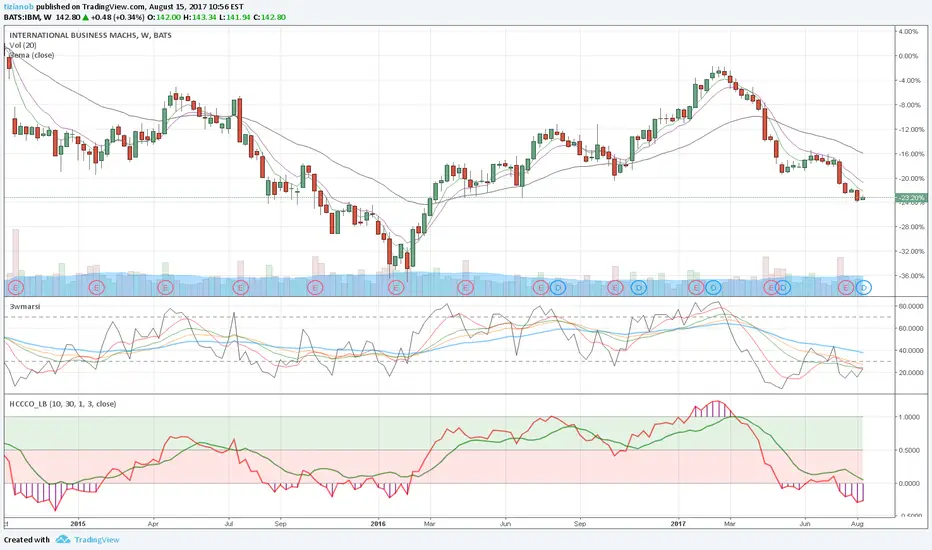Screen dimensions: 932x550
Task: Open the dividend D marker at May 2017
Action: (783, 288)
